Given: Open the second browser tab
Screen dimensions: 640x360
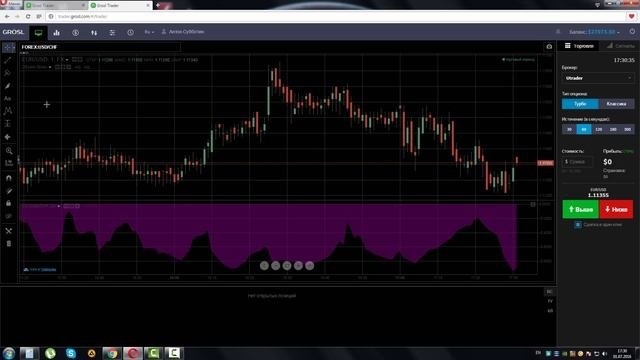Looking at the screenshot, I should [120, 5].
